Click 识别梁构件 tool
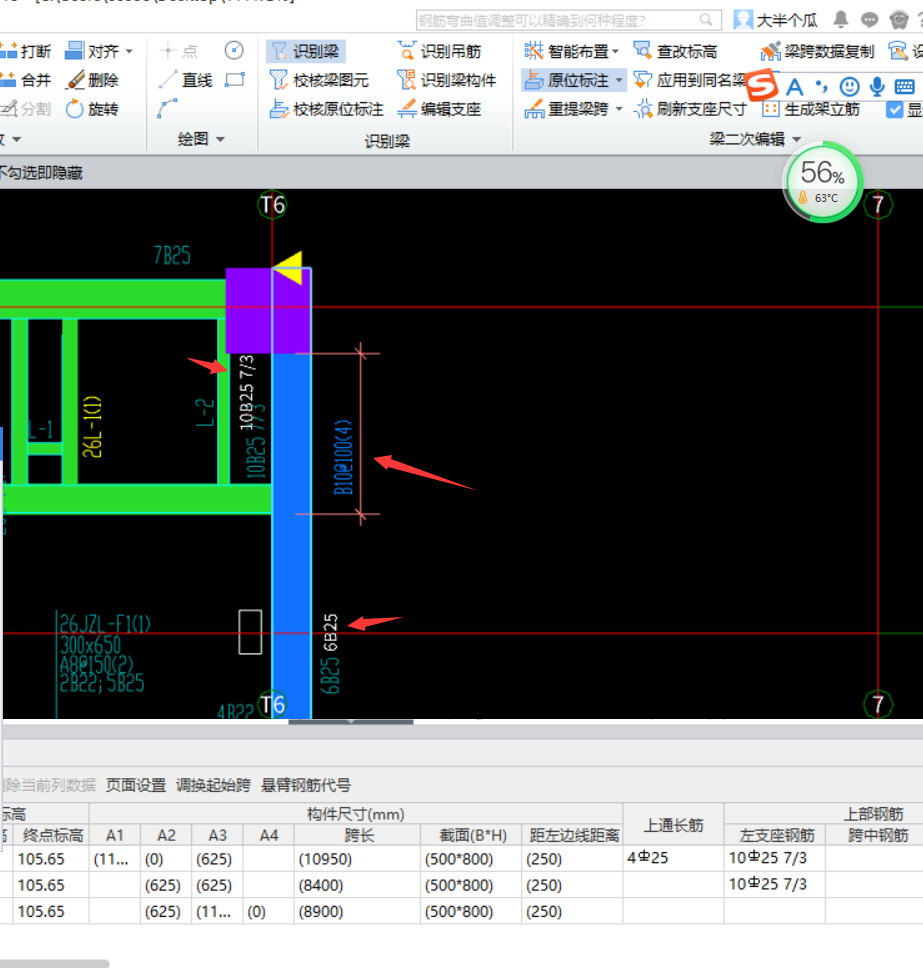Viewport: 923px width, 968px height. click(447, 80)
